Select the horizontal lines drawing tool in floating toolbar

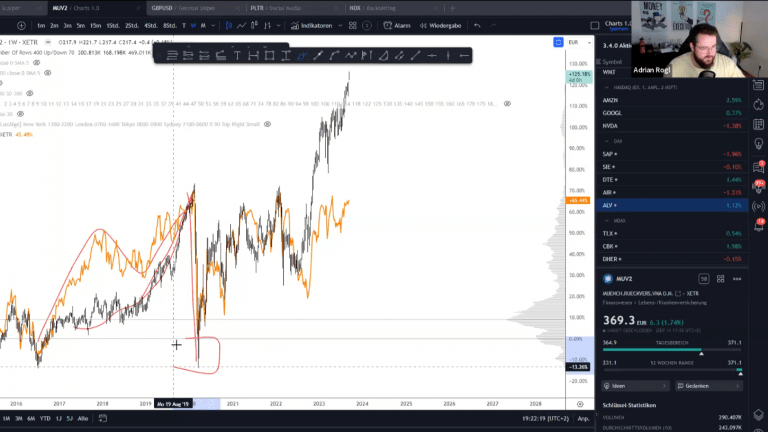(x=172, y=56)
